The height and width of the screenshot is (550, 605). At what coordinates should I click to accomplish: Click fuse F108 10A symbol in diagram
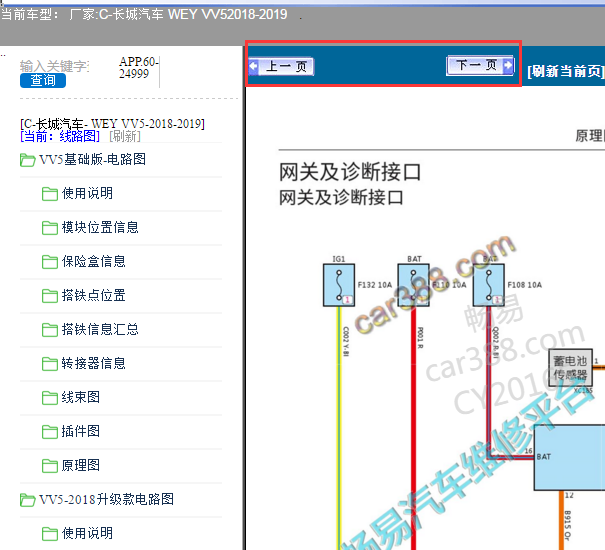pos(489,285)
